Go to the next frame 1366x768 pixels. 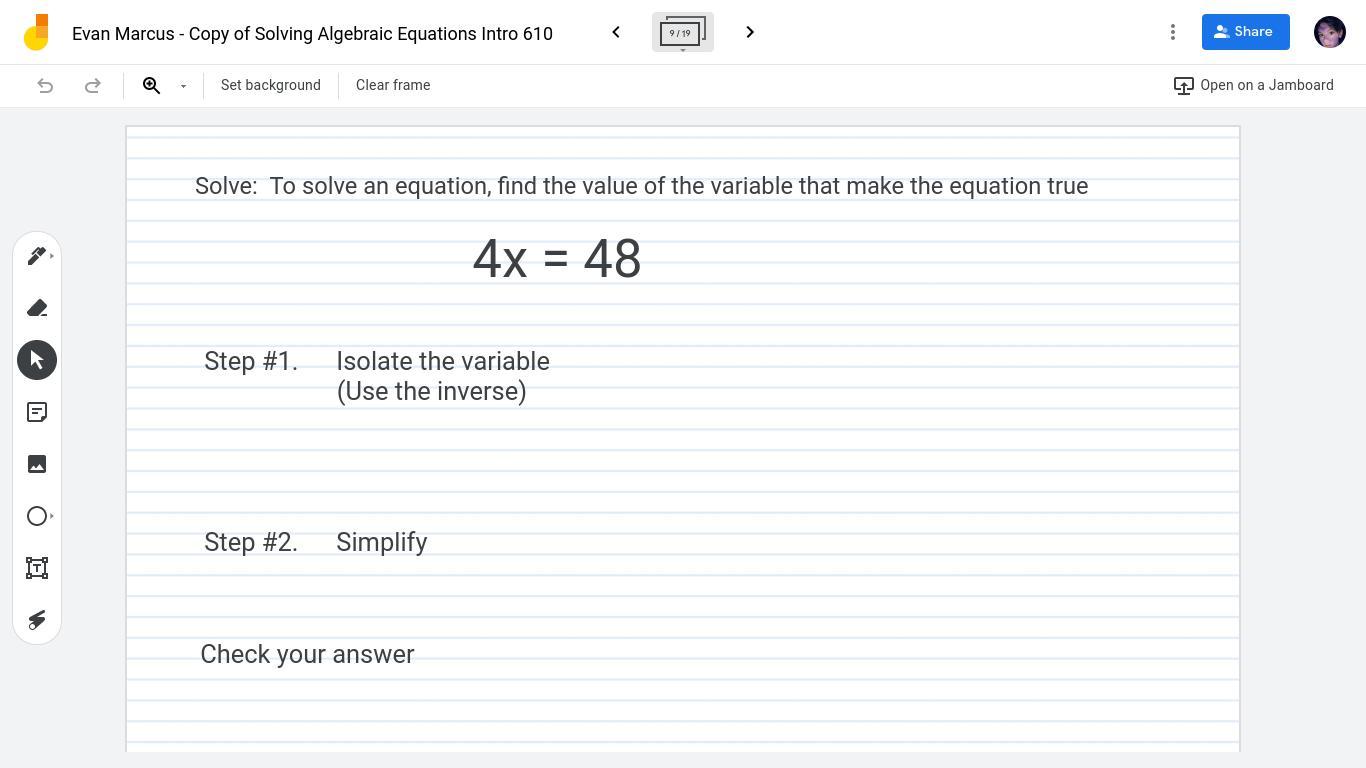coord(750,32)
